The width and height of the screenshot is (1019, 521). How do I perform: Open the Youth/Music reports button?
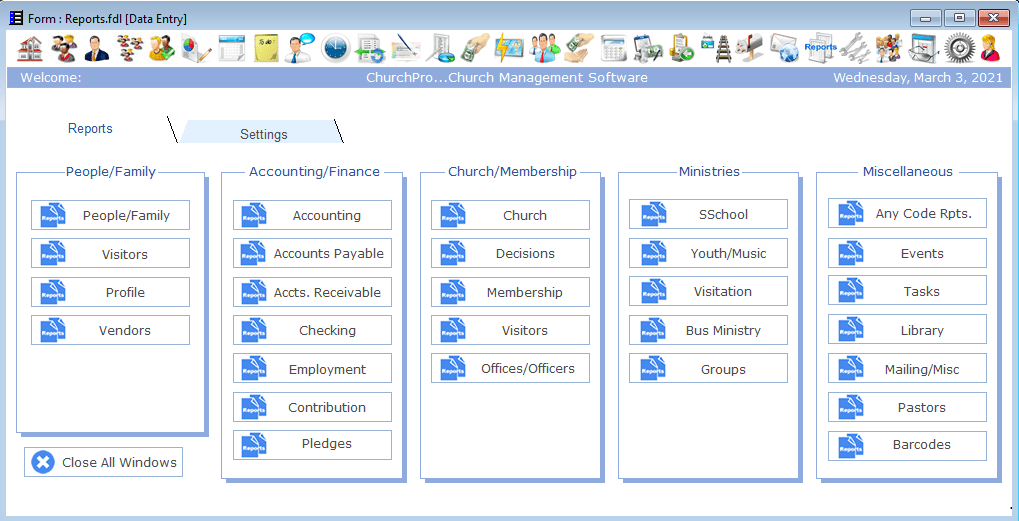pos(708,253)
